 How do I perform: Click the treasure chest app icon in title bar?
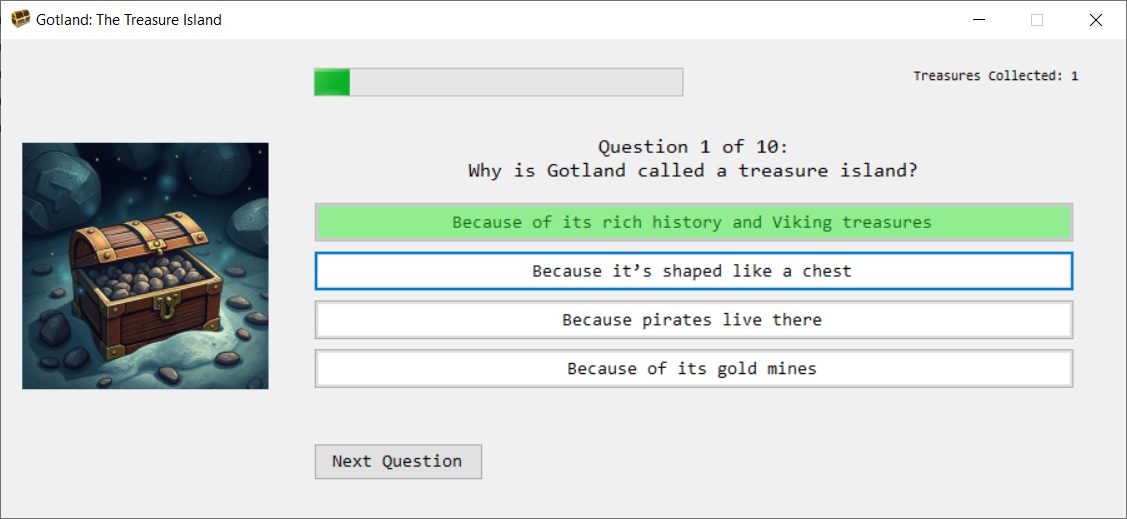tap(20, 19)
